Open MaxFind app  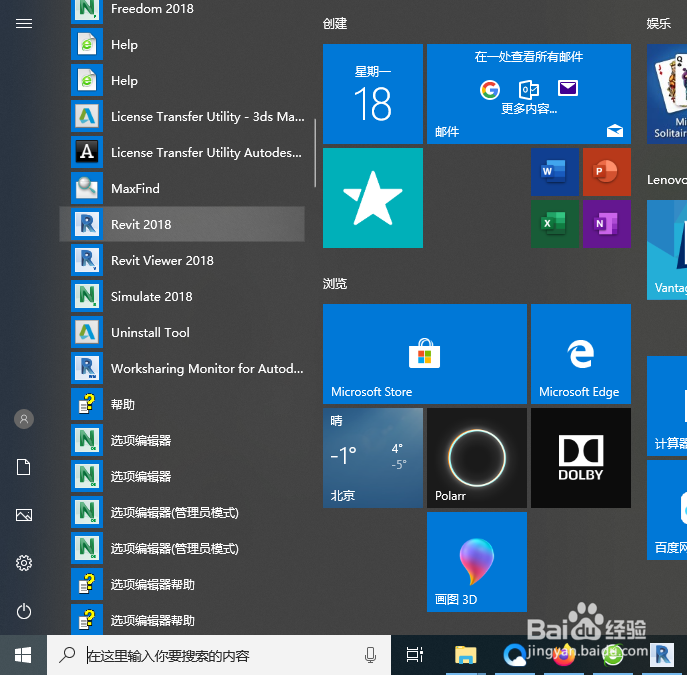pyautogui.click(x=182, y=188)
